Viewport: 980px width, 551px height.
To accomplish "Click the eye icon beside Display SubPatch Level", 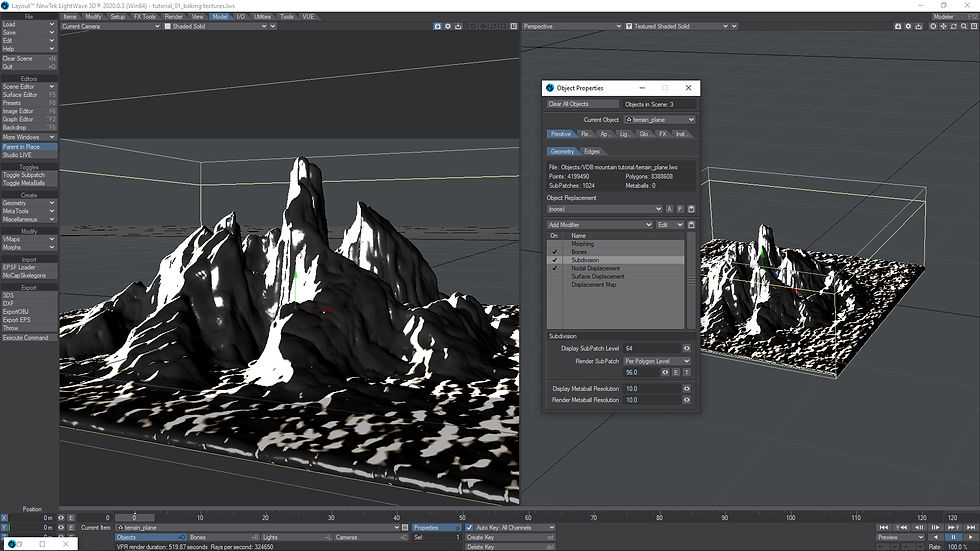I will pyautogui.click(x=686, y=348).
